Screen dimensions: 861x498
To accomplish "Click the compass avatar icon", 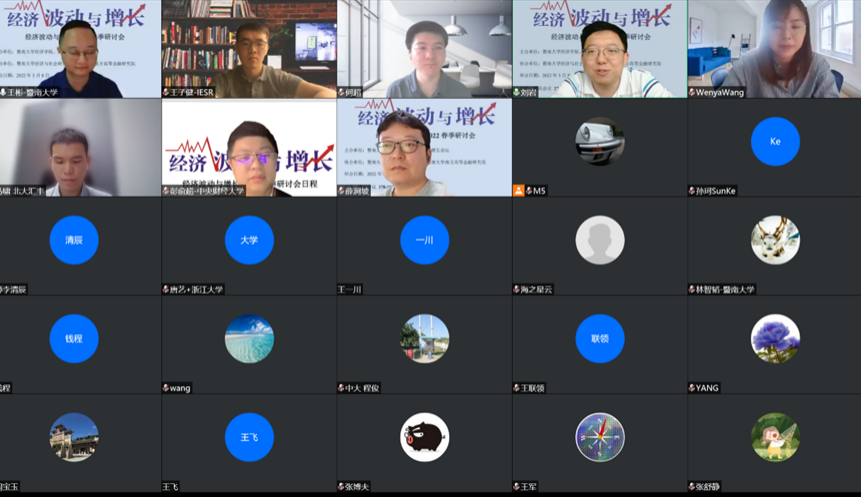I will (600, 437).
